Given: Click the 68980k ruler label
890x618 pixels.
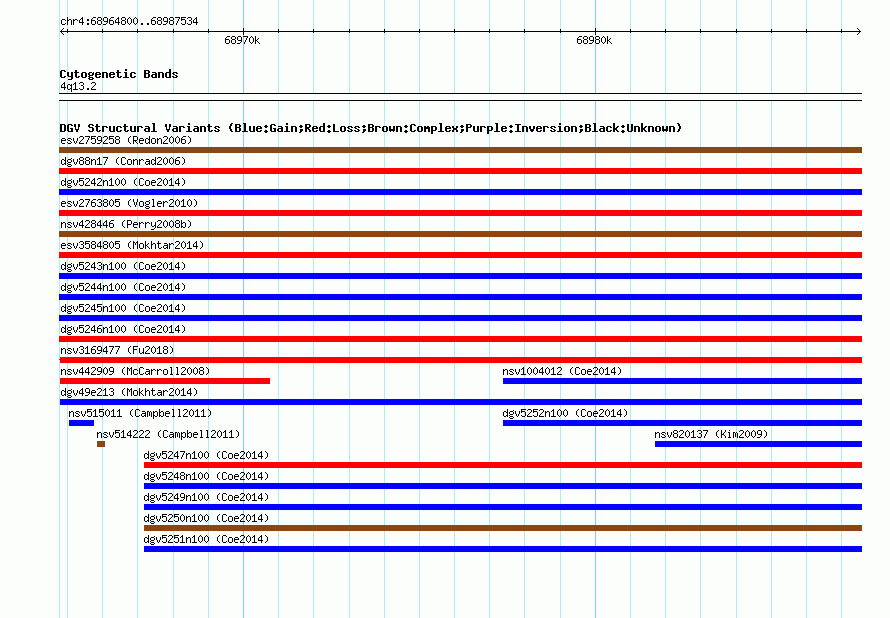Looking at the screenshot, I should click(594, 40).
